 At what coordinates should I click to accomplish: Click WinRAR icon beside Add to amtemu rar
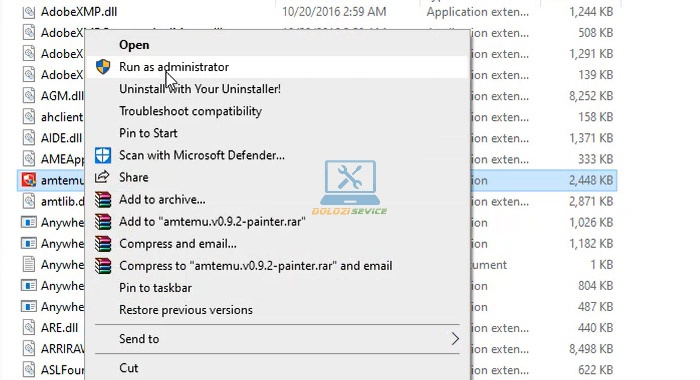click(x=103, y=221)
